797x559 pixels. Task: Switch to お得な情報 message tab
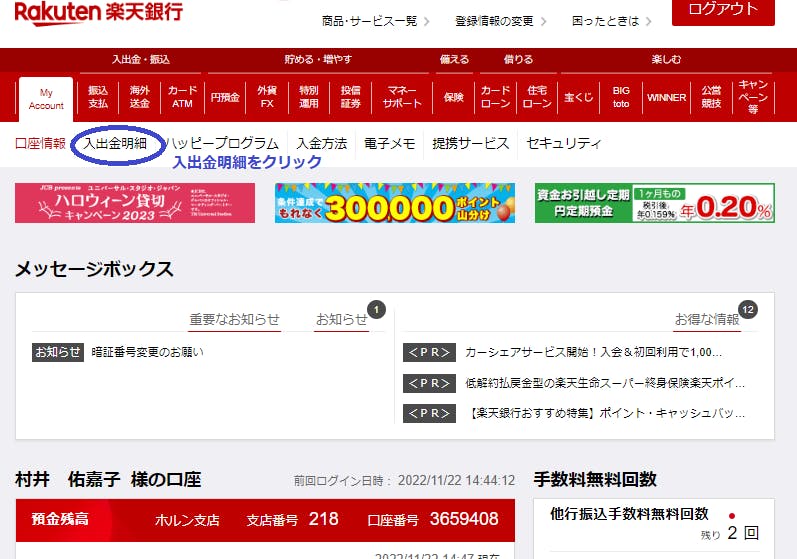707,319
